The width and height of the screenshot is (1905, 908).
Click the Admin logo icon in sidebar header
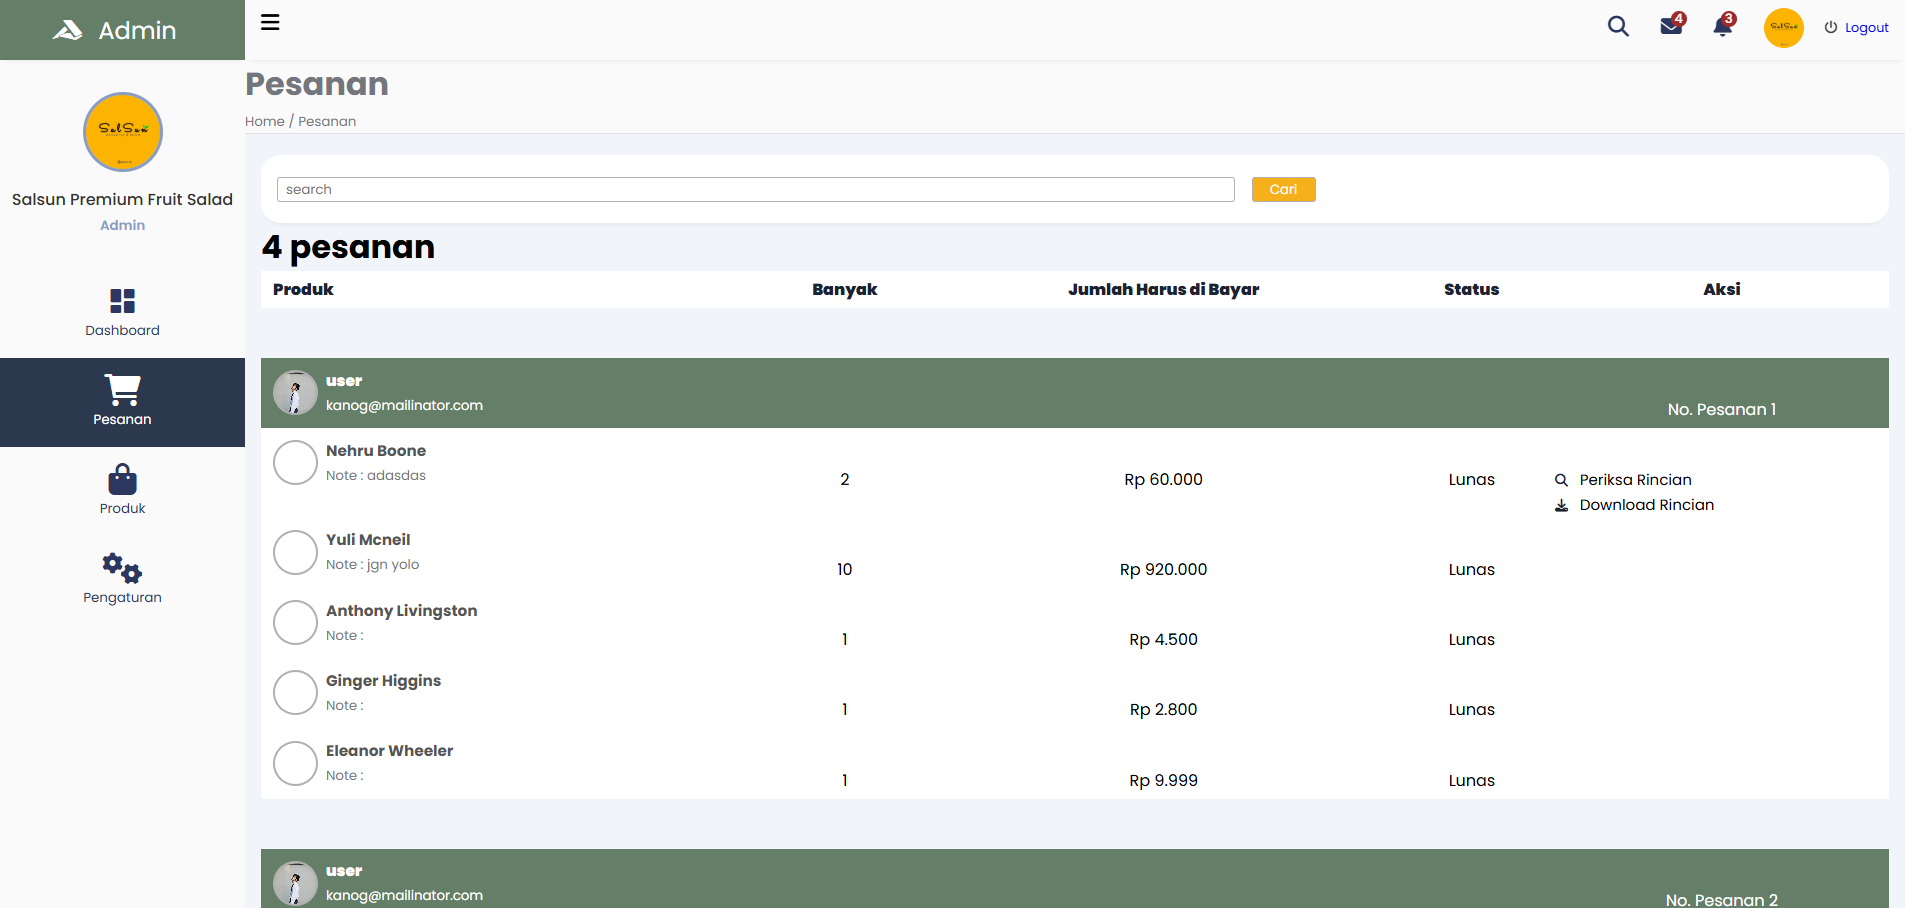[67, 31]
